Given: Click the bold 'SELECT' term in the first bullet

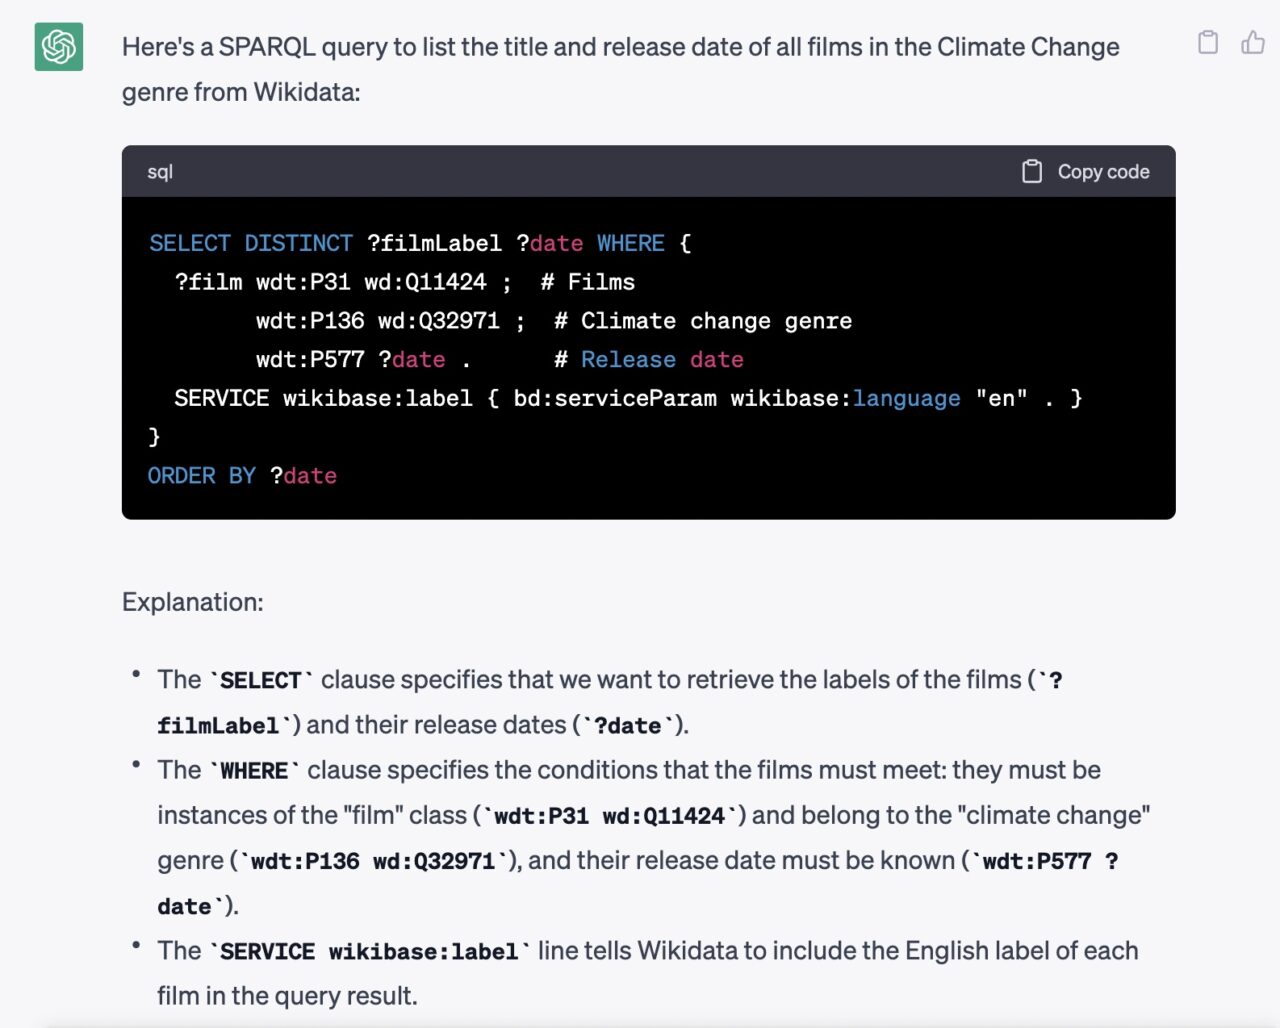Looking at the screenshot, I should (261, 681).
